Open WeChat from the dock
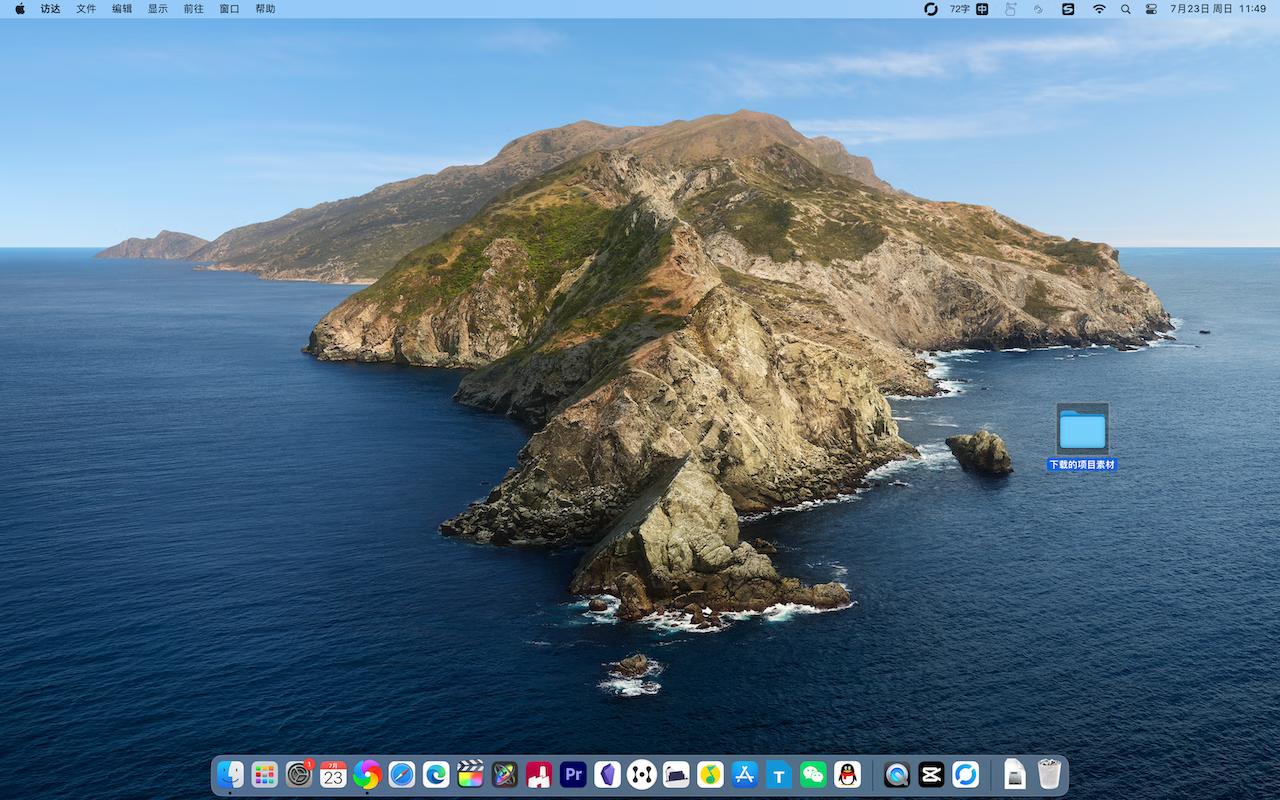Image resolution: width=1280 pixels, height=800 pixels. click(x=813, y=774)
